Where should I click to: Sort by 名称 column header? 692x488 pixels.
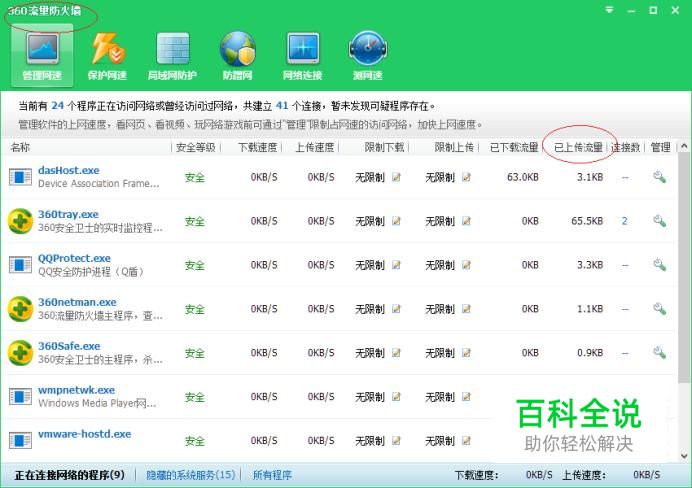click(x=20, y=147)
